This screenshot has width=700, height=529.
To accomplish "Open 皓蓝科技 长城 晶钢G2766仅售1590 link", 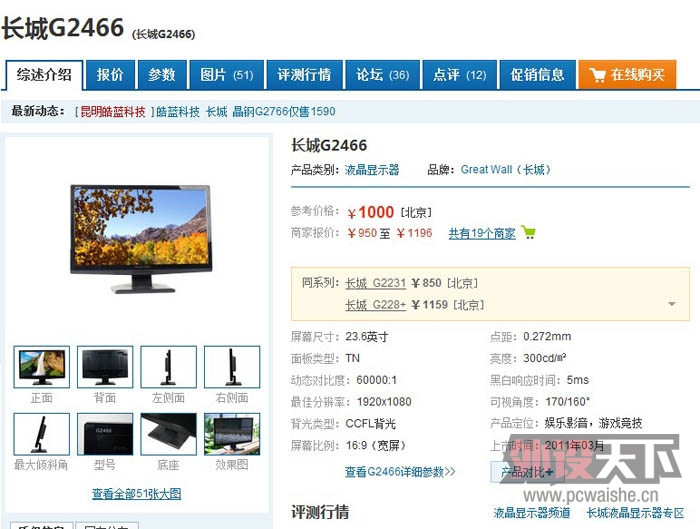I will 246,112.
